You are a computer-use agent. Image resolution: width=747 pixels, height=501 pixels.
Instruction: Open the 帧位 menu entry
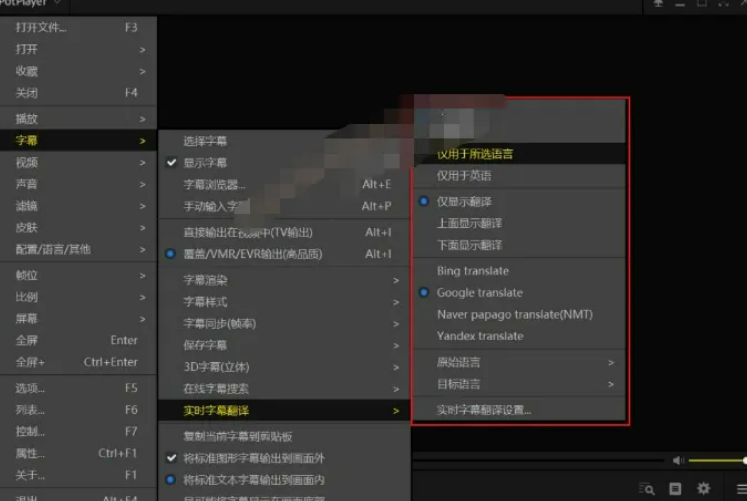coord(78,276)
